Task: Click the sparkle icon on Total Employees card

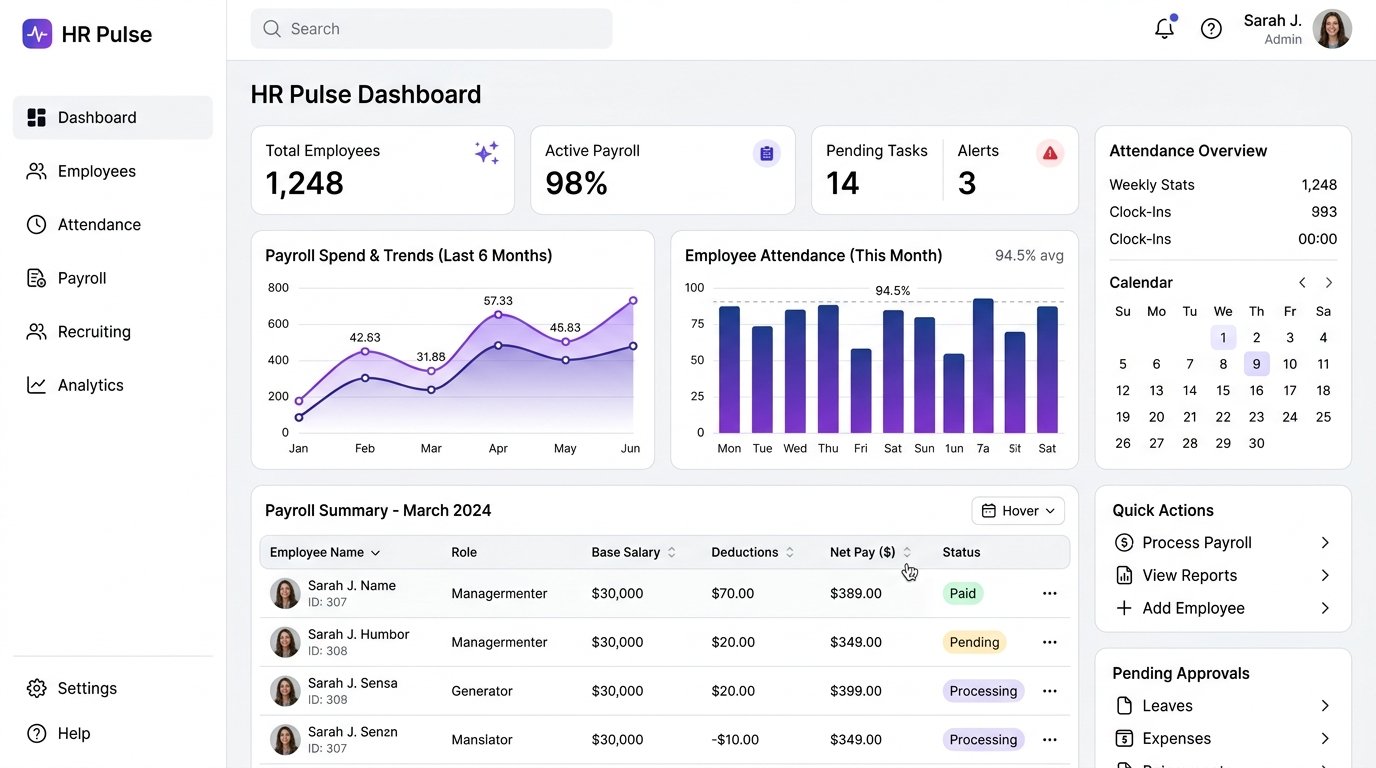Action: 486,153
